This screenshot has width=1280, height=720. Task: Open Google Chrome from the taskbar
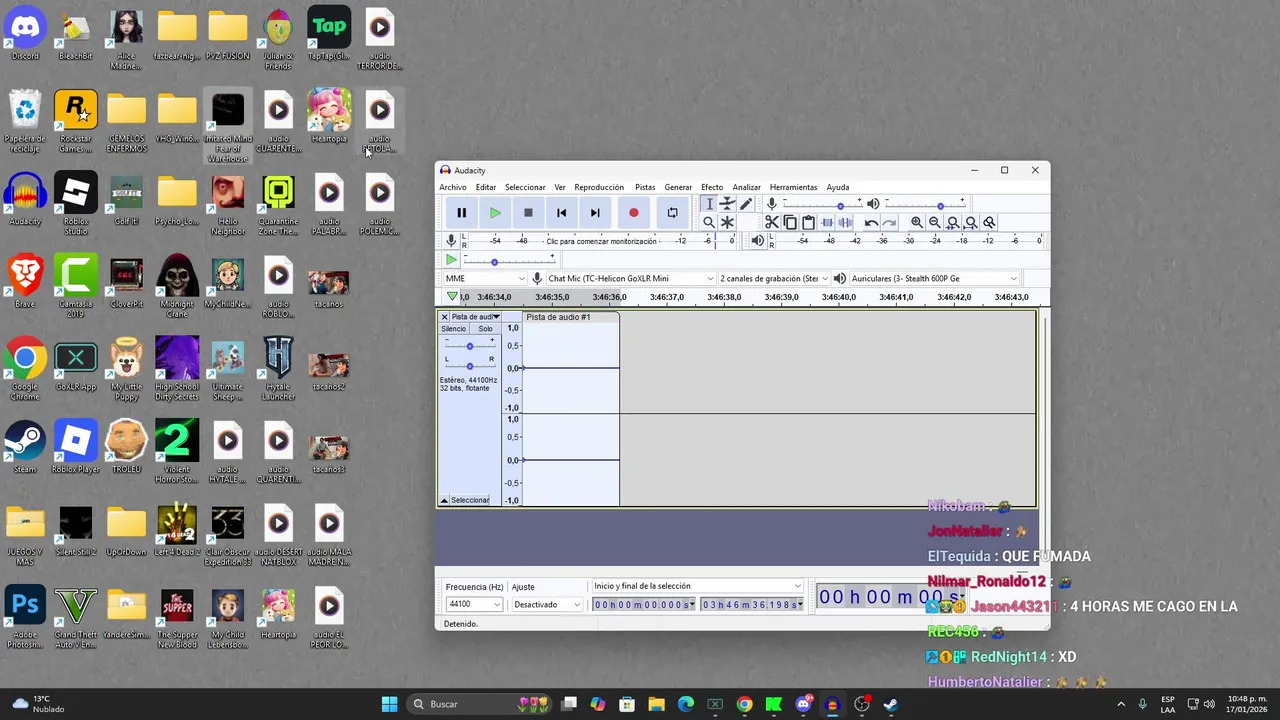[x=744, y=704]
